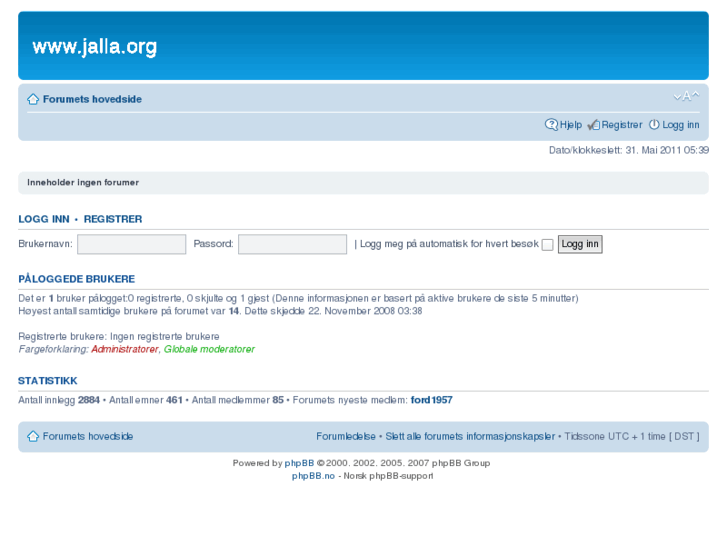Click the 'Høyest antall samtidige brukere' line
Viewport: 727px width, 545px height.
coord(220,311)
